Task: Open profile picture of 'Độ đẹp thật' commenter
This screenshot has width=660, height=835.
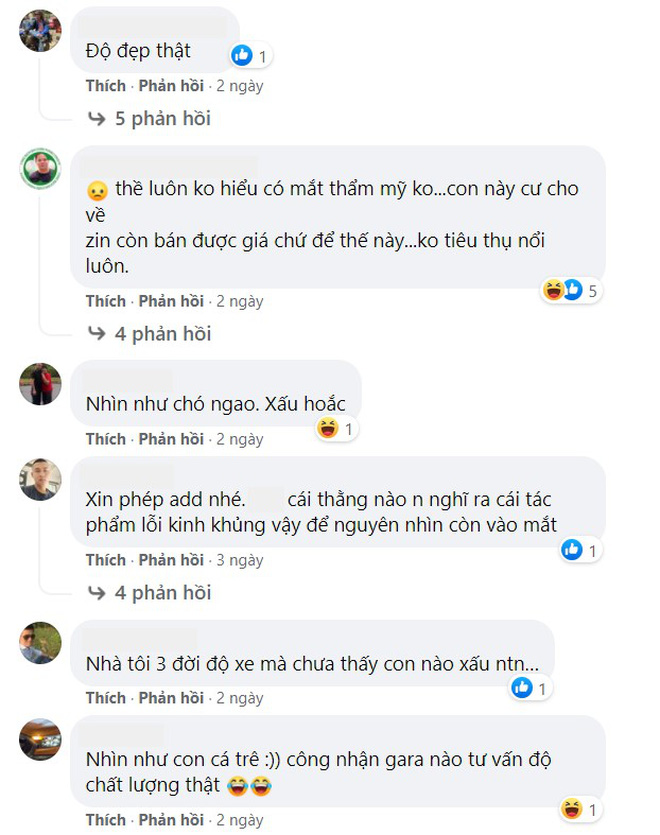Action: [40, 30]
